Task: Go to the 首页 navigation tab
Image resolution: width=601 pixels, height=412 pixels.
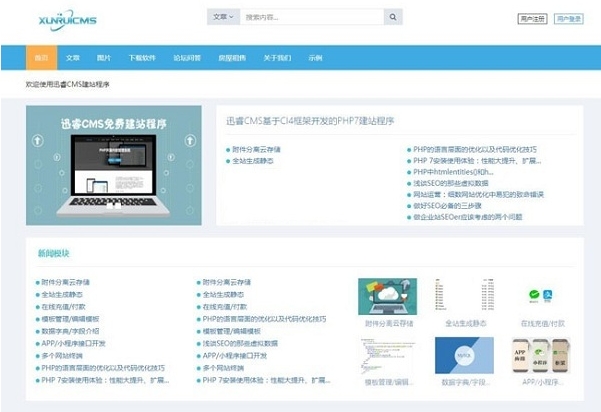Action: click(x=41, y=58)
